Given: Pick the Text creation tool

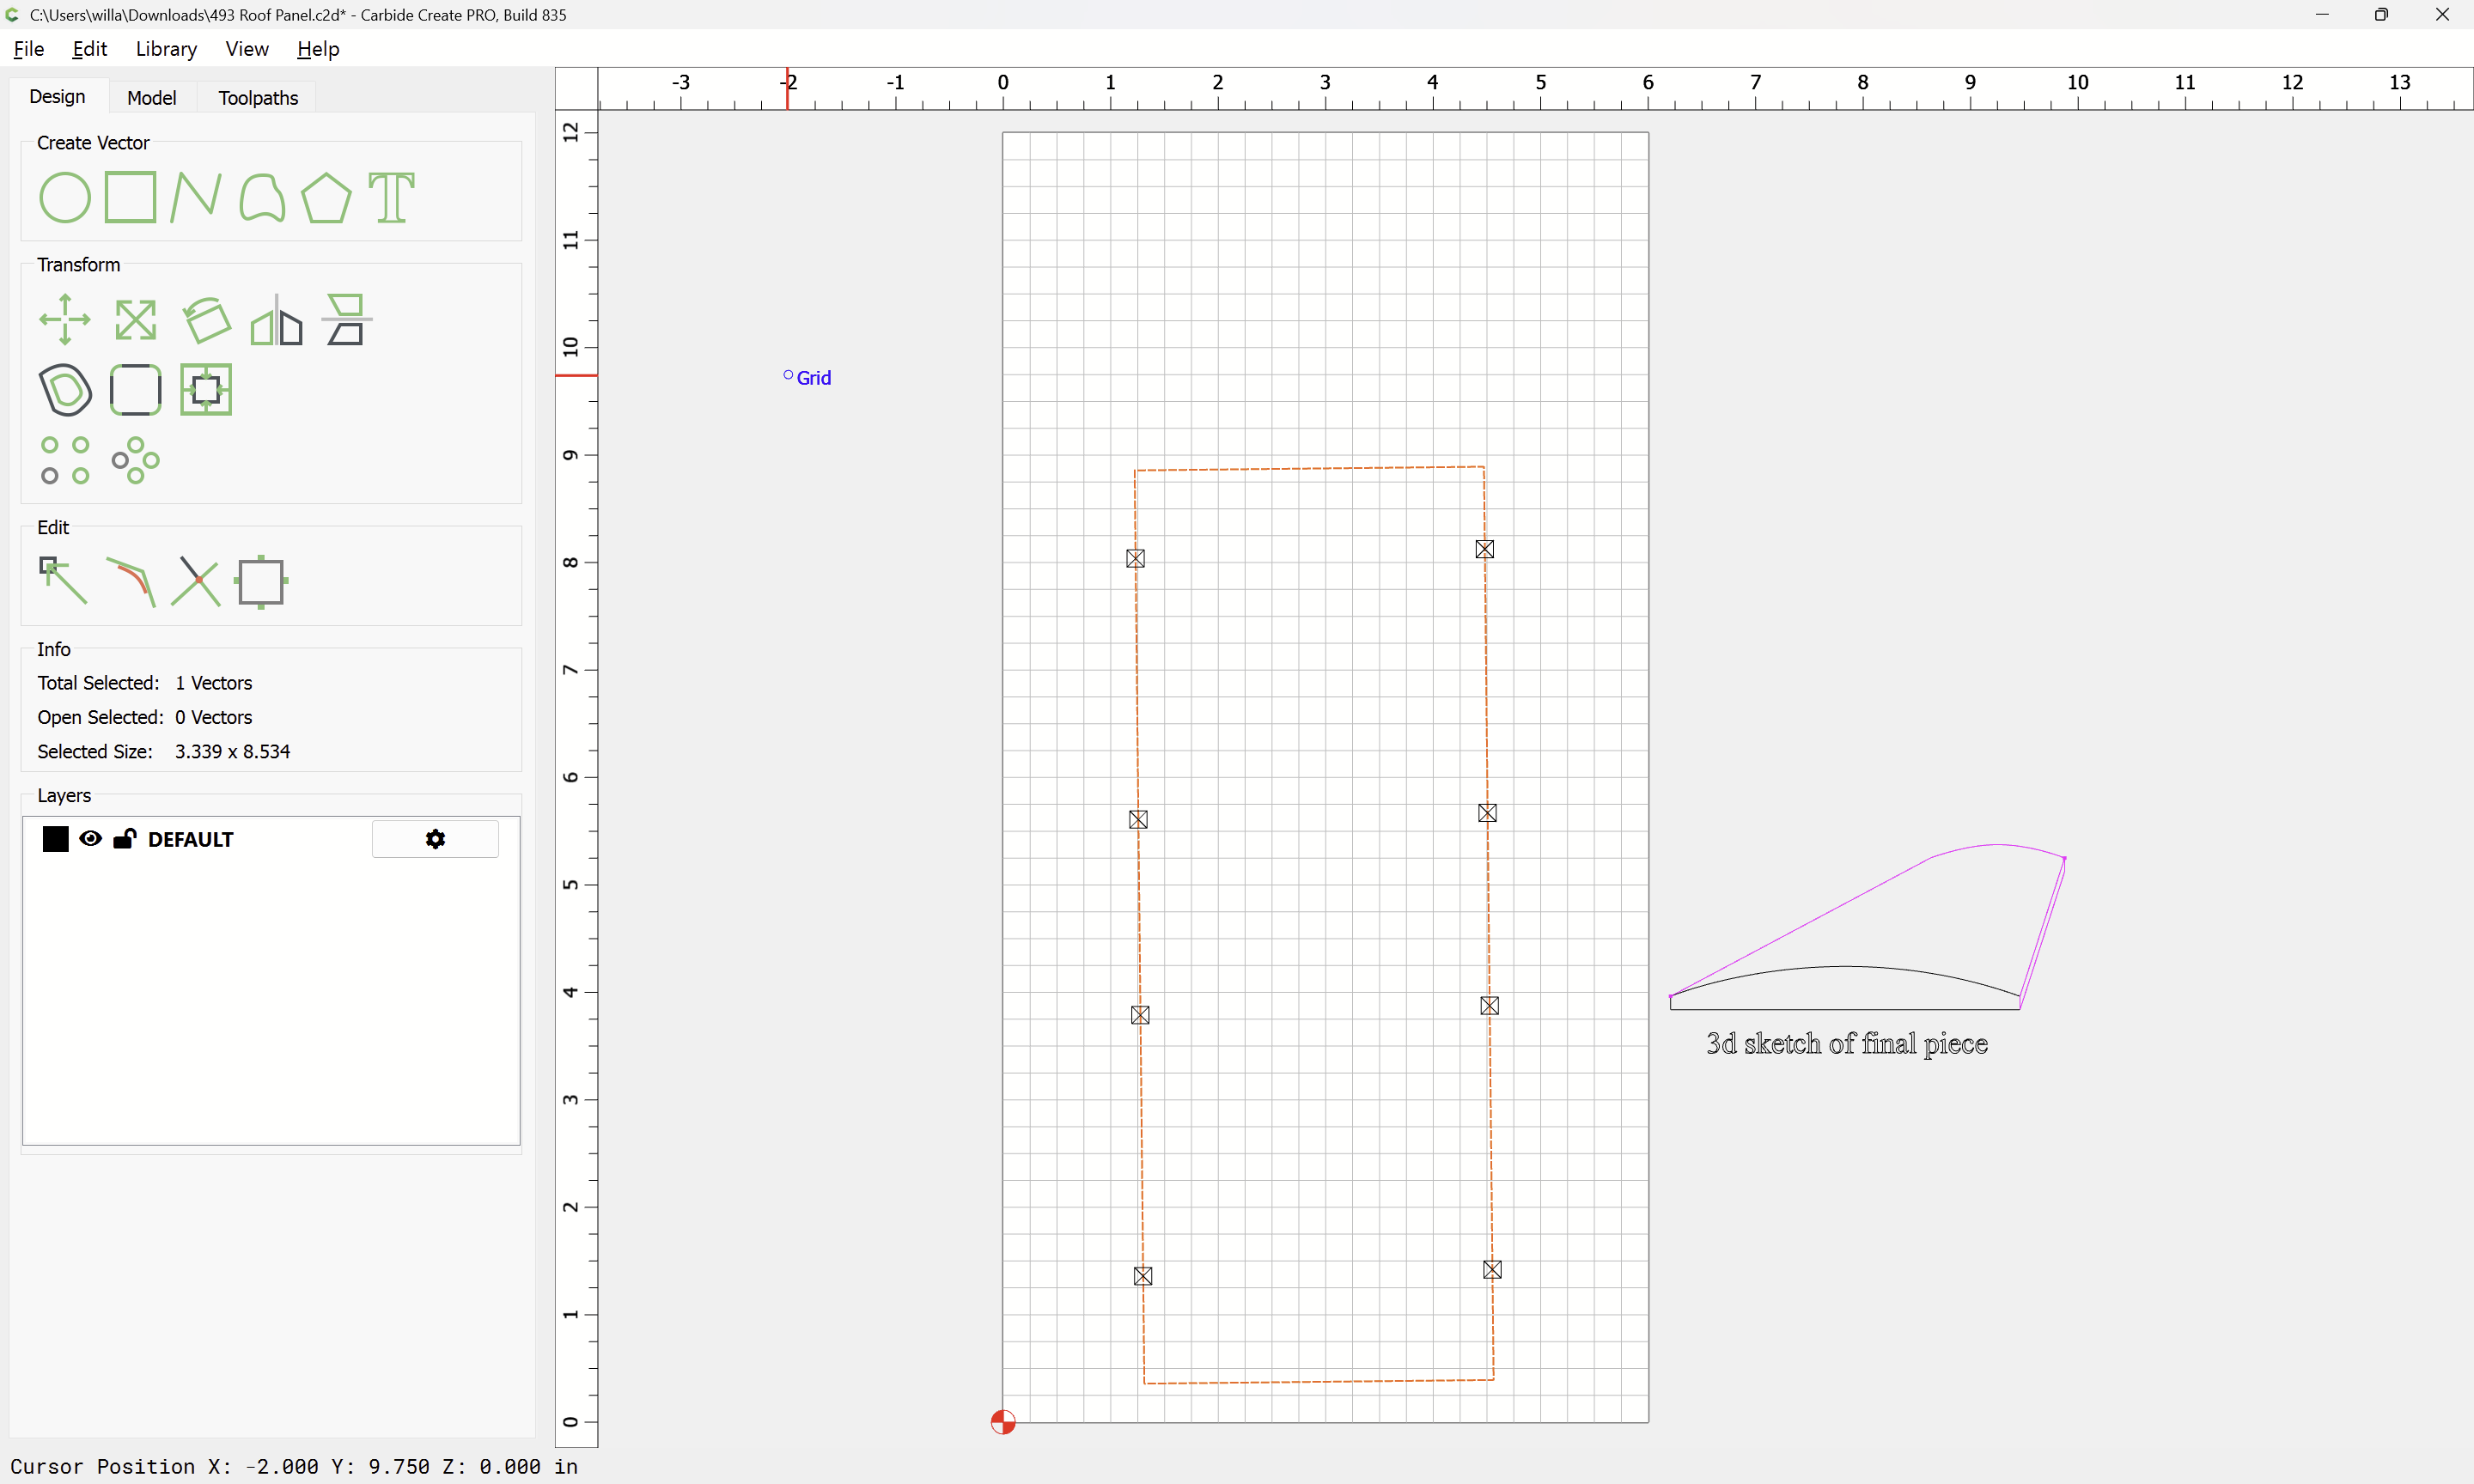Looking at the screenshot, I should tap(391, 197).
